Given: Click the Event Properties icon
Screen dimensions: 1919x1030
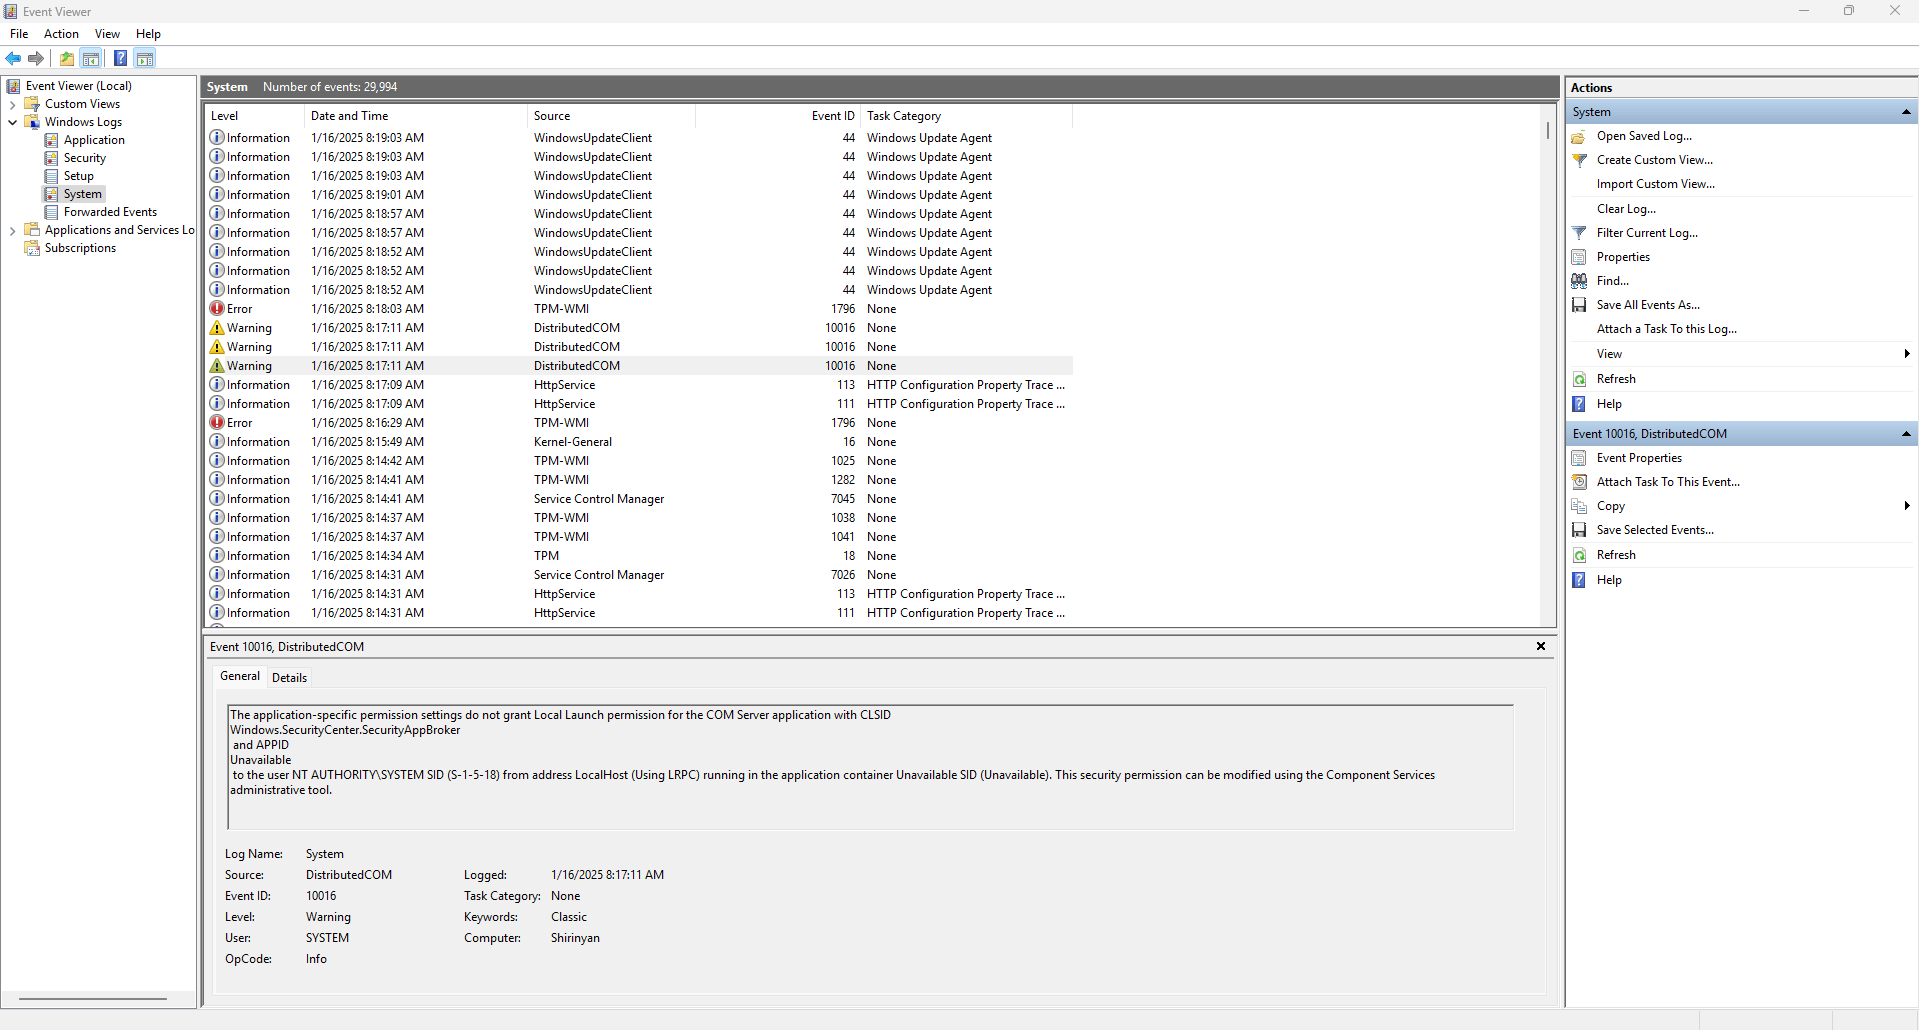Looking at the screenshot, I should (x=1579, y=459).
